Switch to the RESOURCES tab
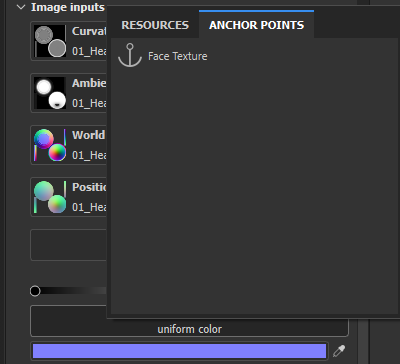The height and width of the screenshot is (364, 400). point(155,25)
